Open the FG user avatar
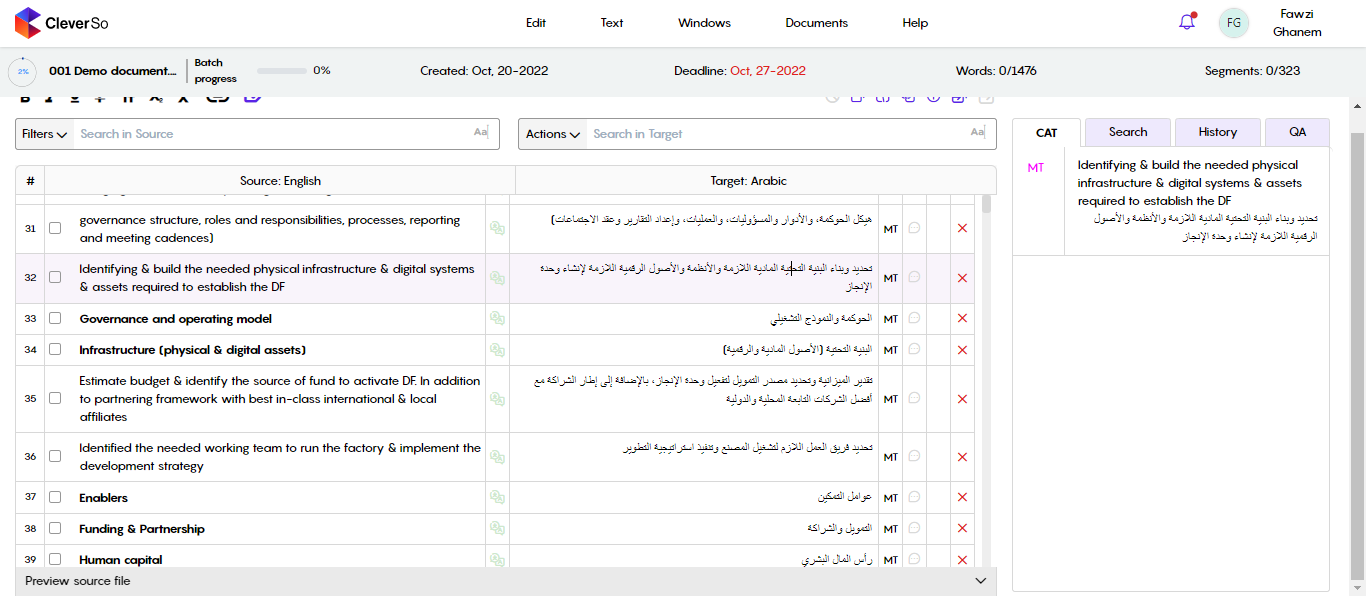The image size is (1366, 596). point(1234,23)
